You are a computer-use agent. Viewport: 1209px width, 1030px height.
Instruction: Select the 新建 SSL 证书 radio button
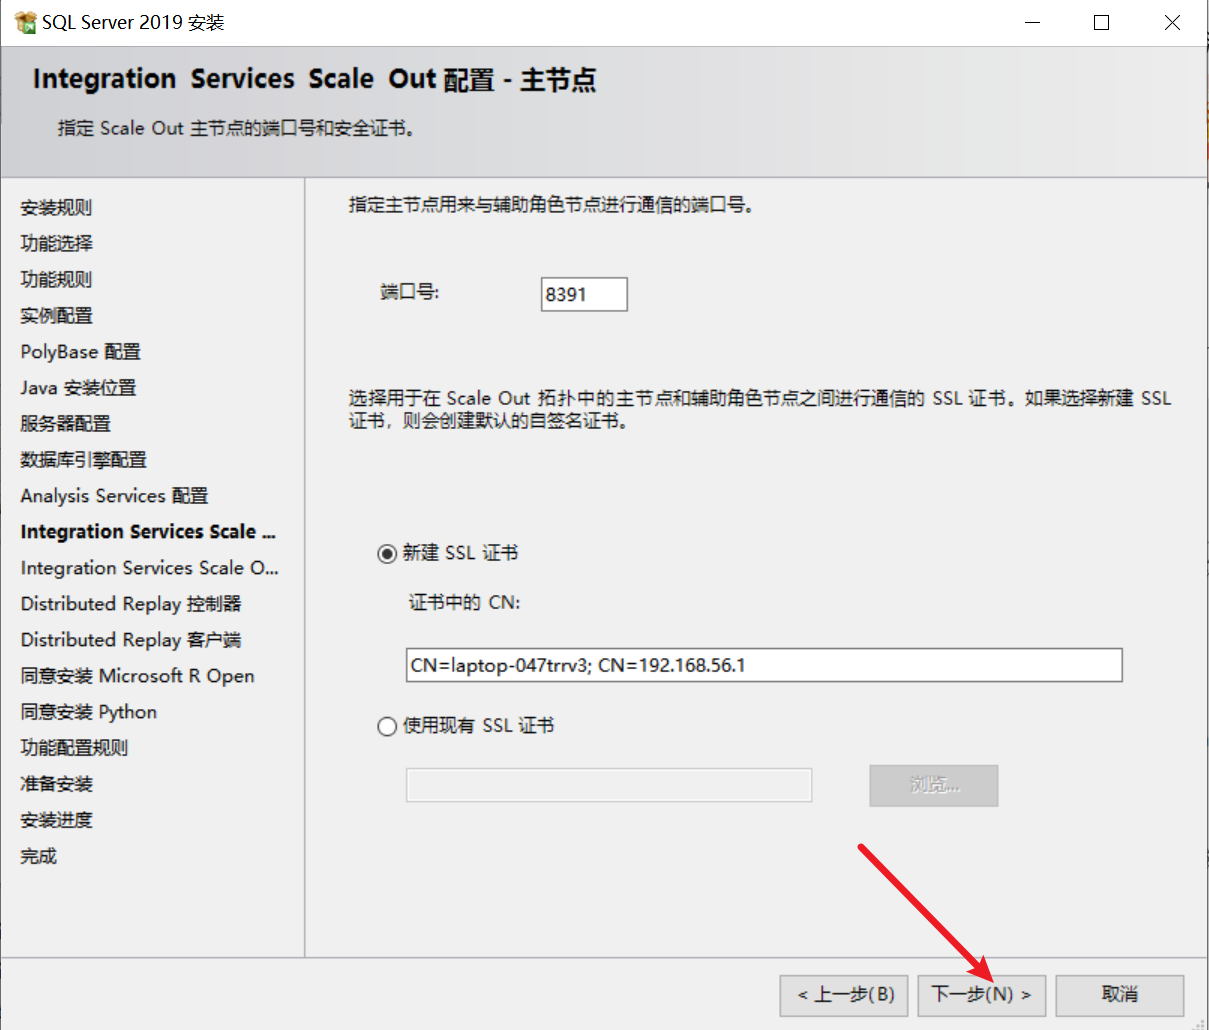(x=387, y=554)
